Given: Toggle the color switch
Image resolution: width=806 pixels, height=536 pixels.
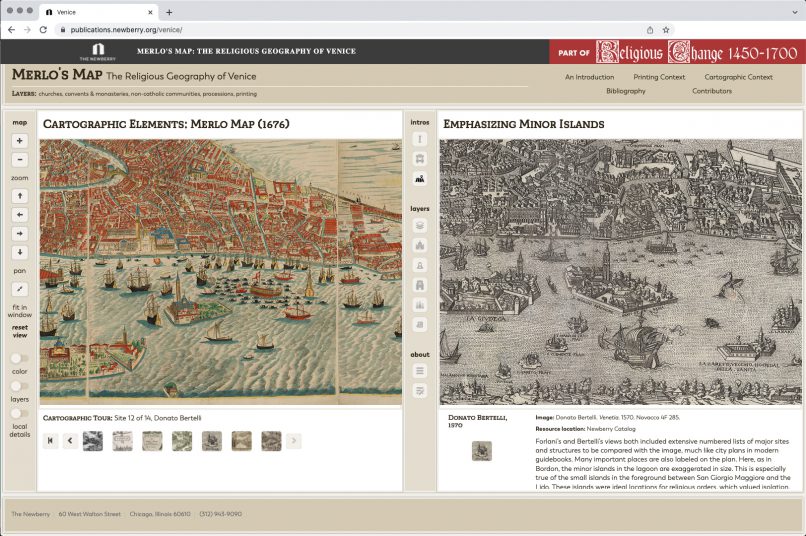Looking at the screenshot, I should [x=18, y=358].
